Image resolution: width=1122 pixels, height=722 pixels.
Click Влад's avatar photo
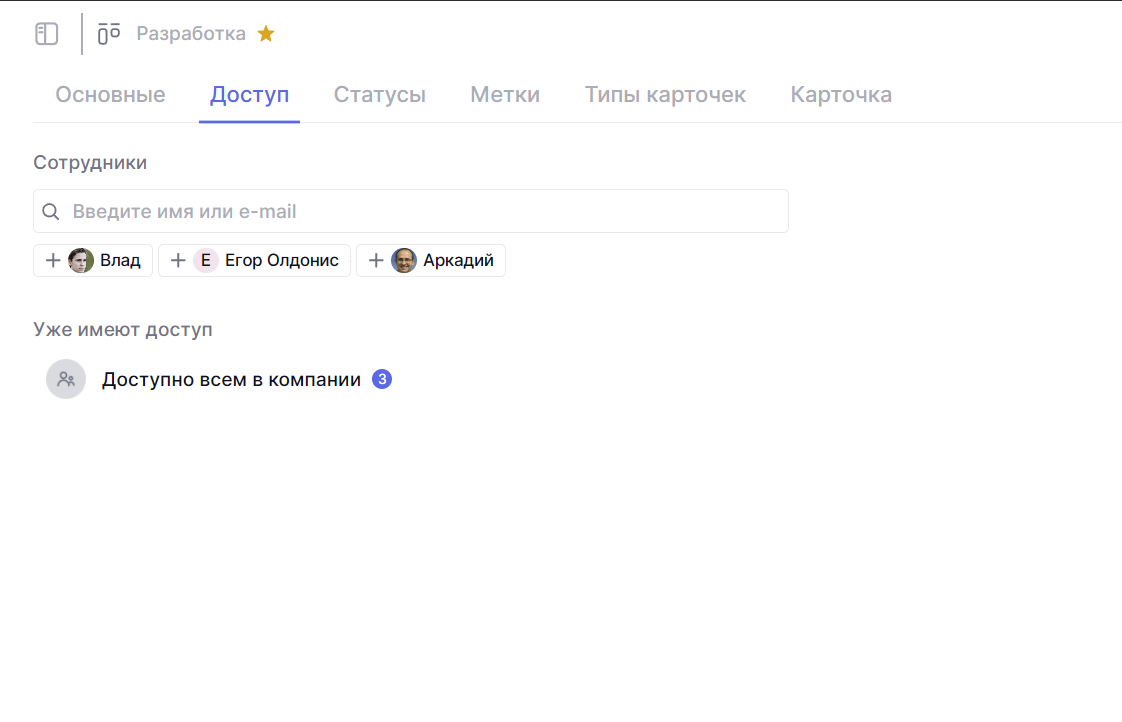coord(81,261)
